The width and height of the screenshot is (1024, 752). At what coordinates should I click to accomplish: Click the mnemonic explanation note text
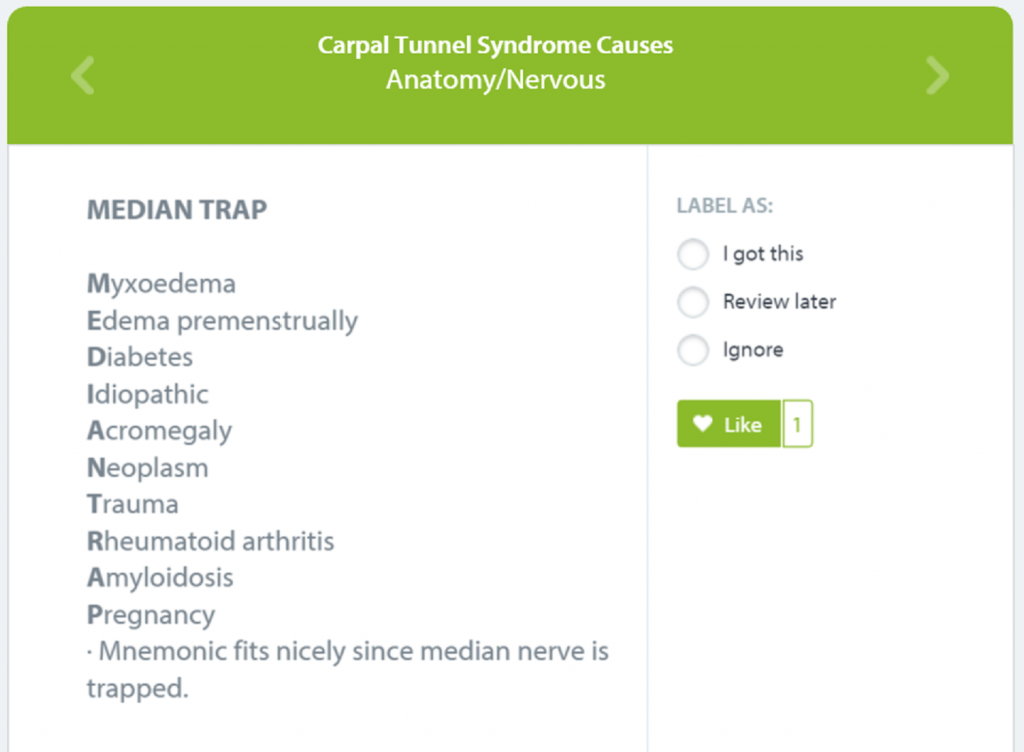point(347,670)
